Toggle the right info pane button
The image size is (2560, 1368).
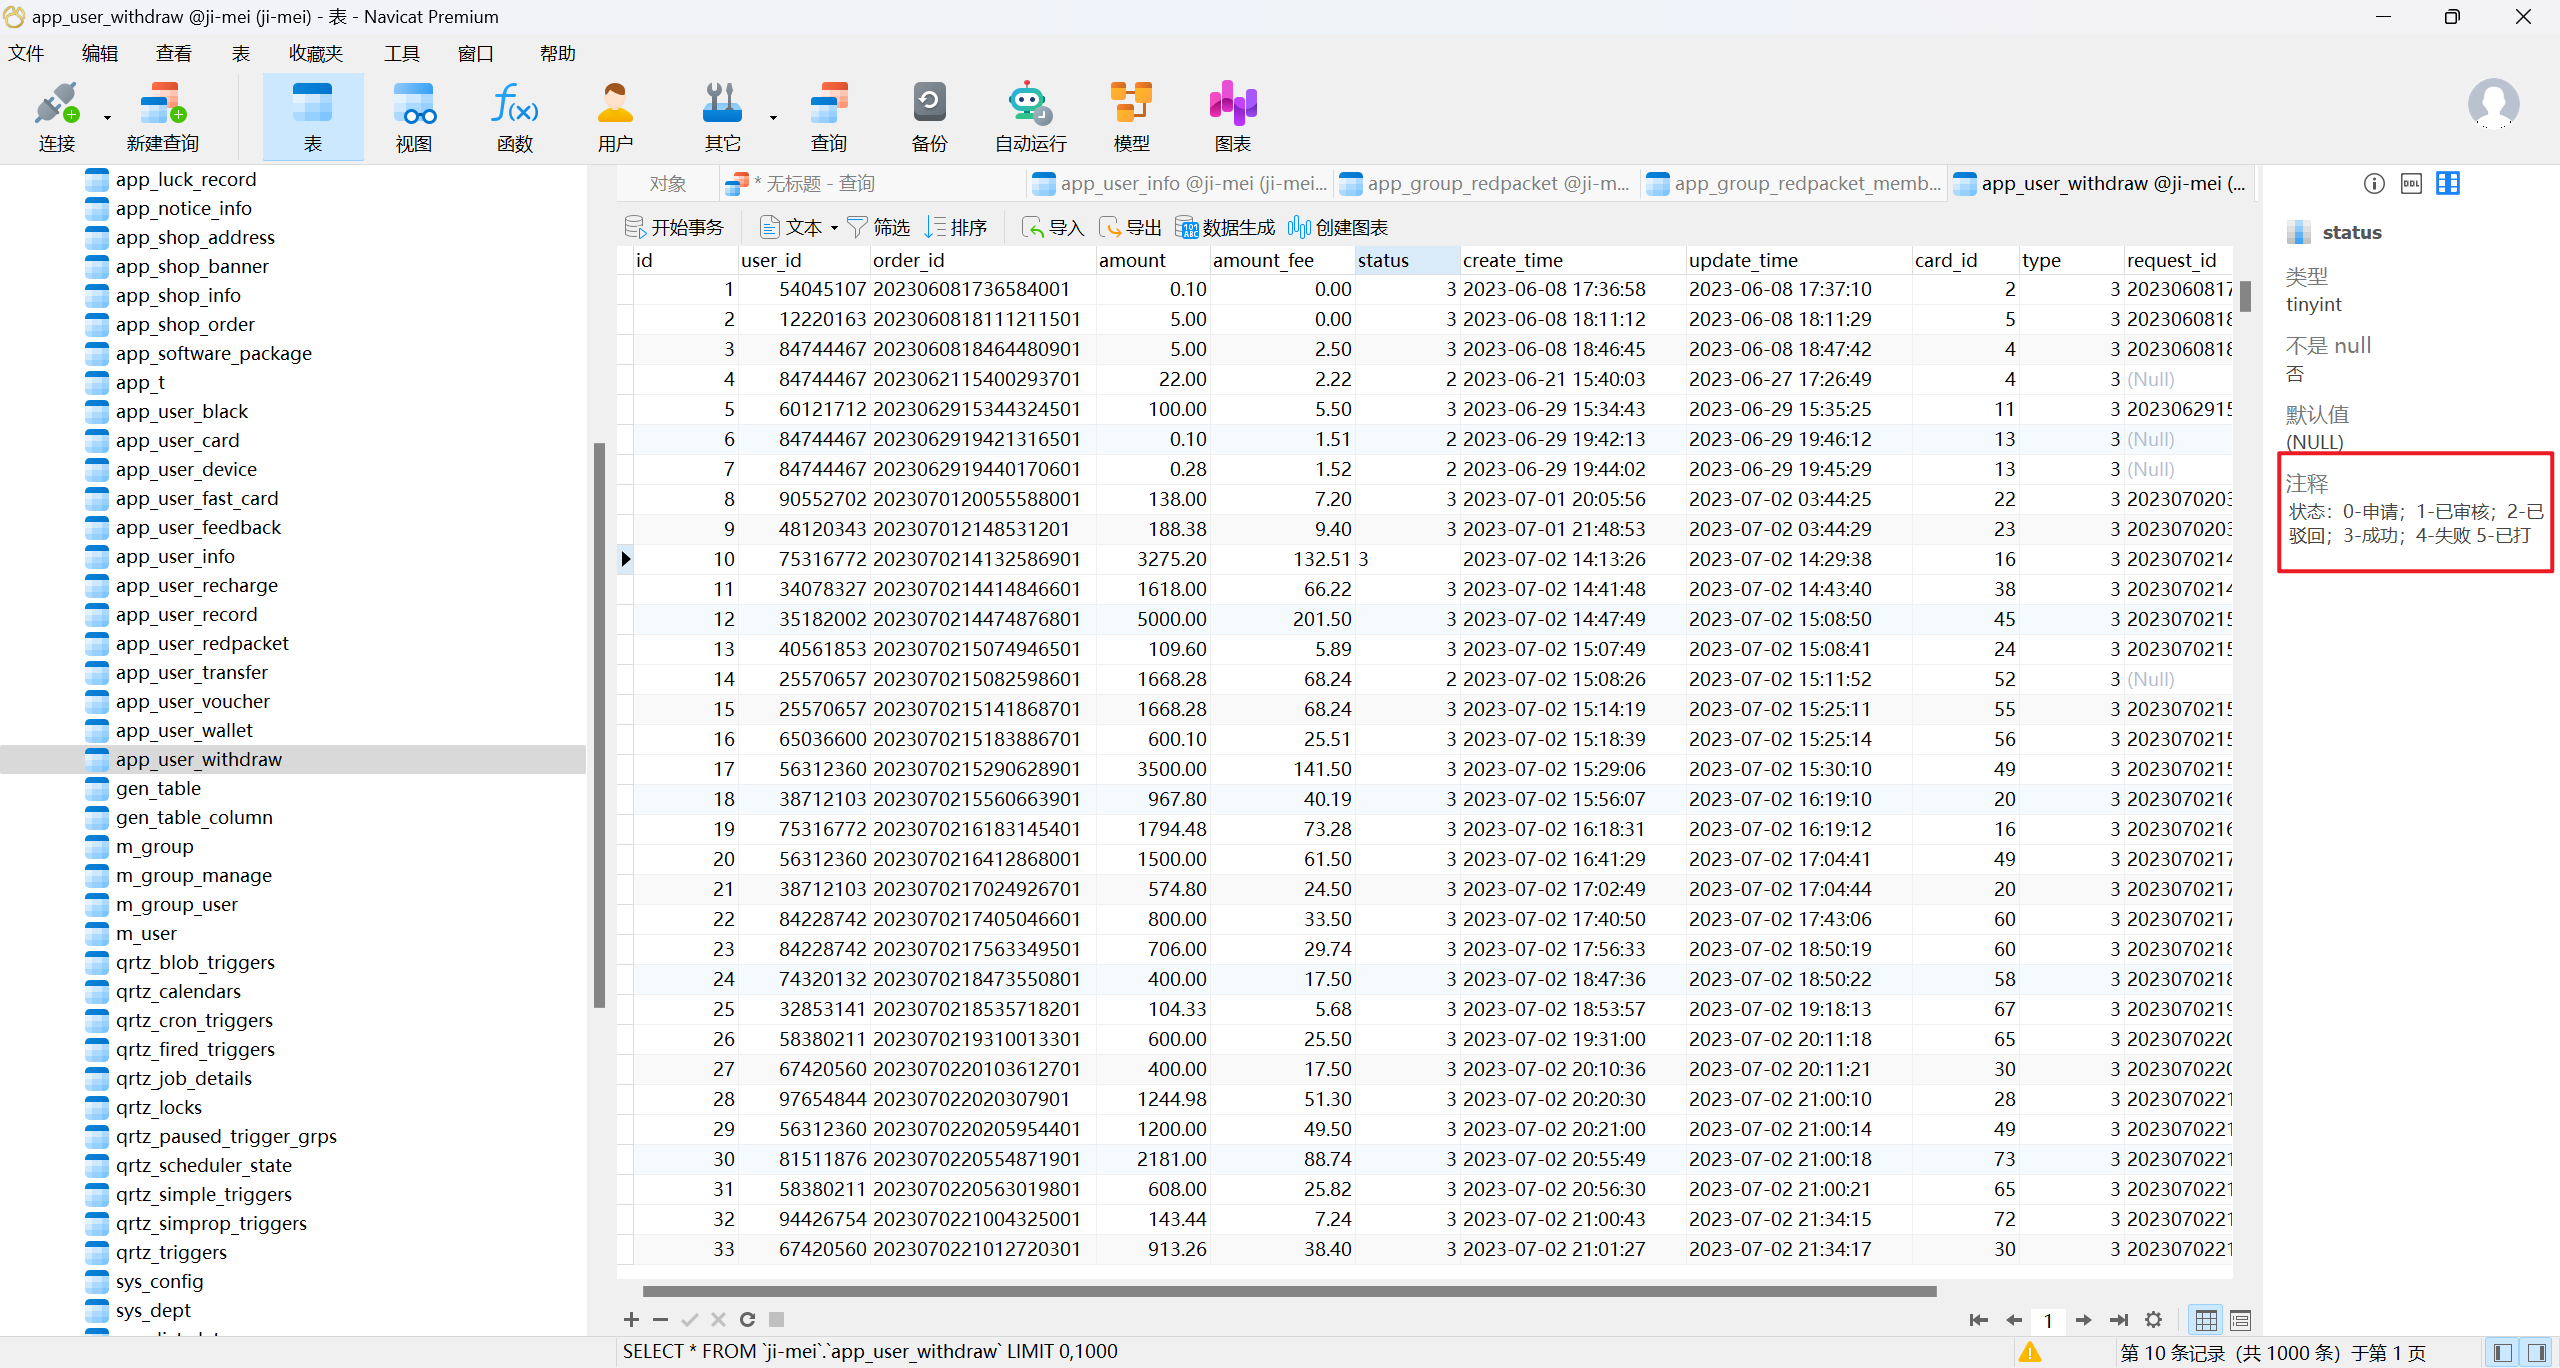pos(2536,1353)
